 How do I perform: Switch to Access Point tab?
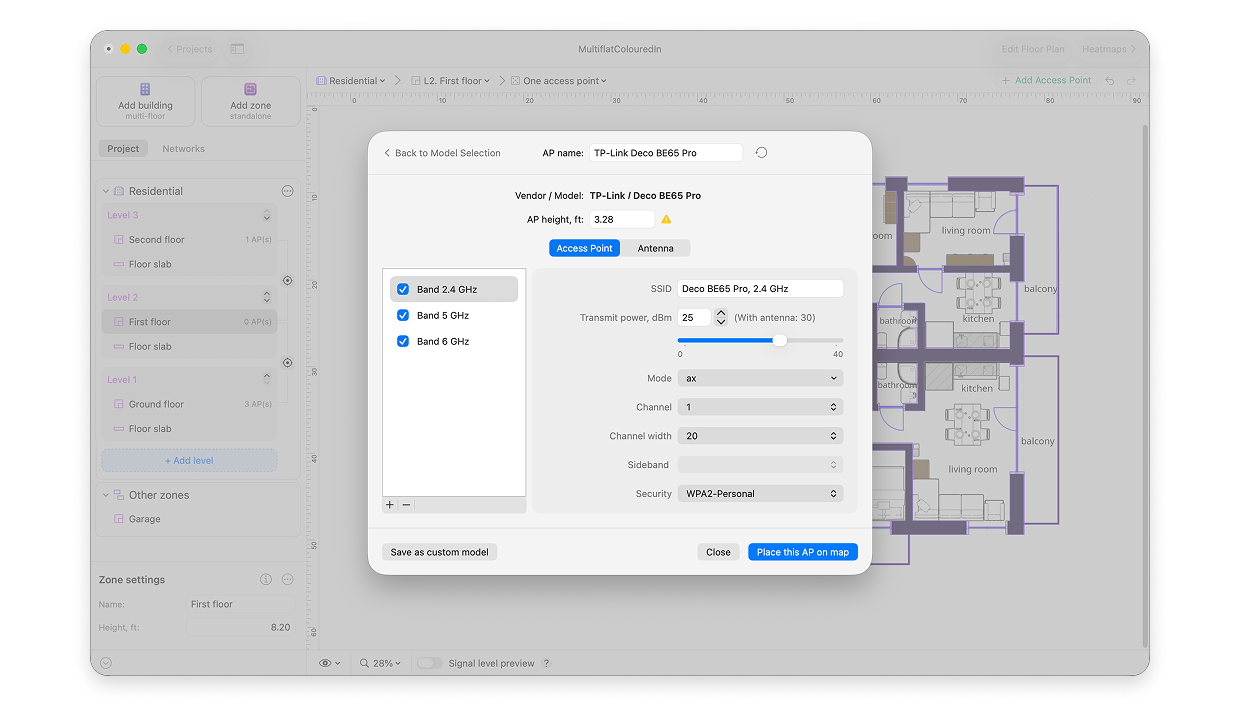(584, 248)
